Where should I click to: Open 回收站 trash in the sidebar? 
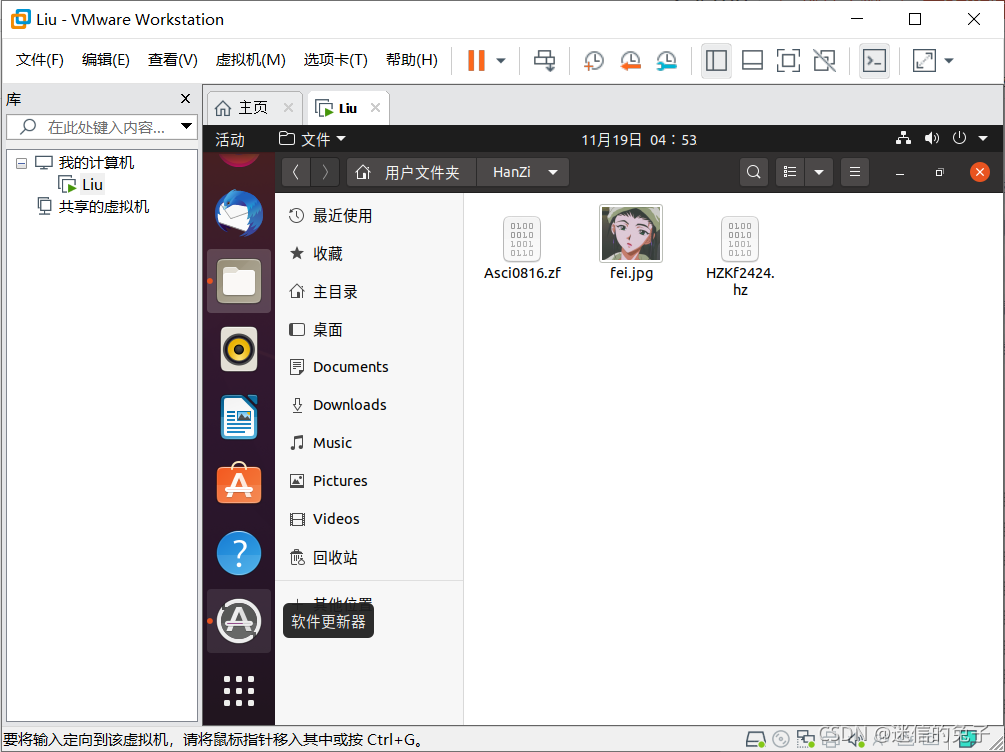369,557
